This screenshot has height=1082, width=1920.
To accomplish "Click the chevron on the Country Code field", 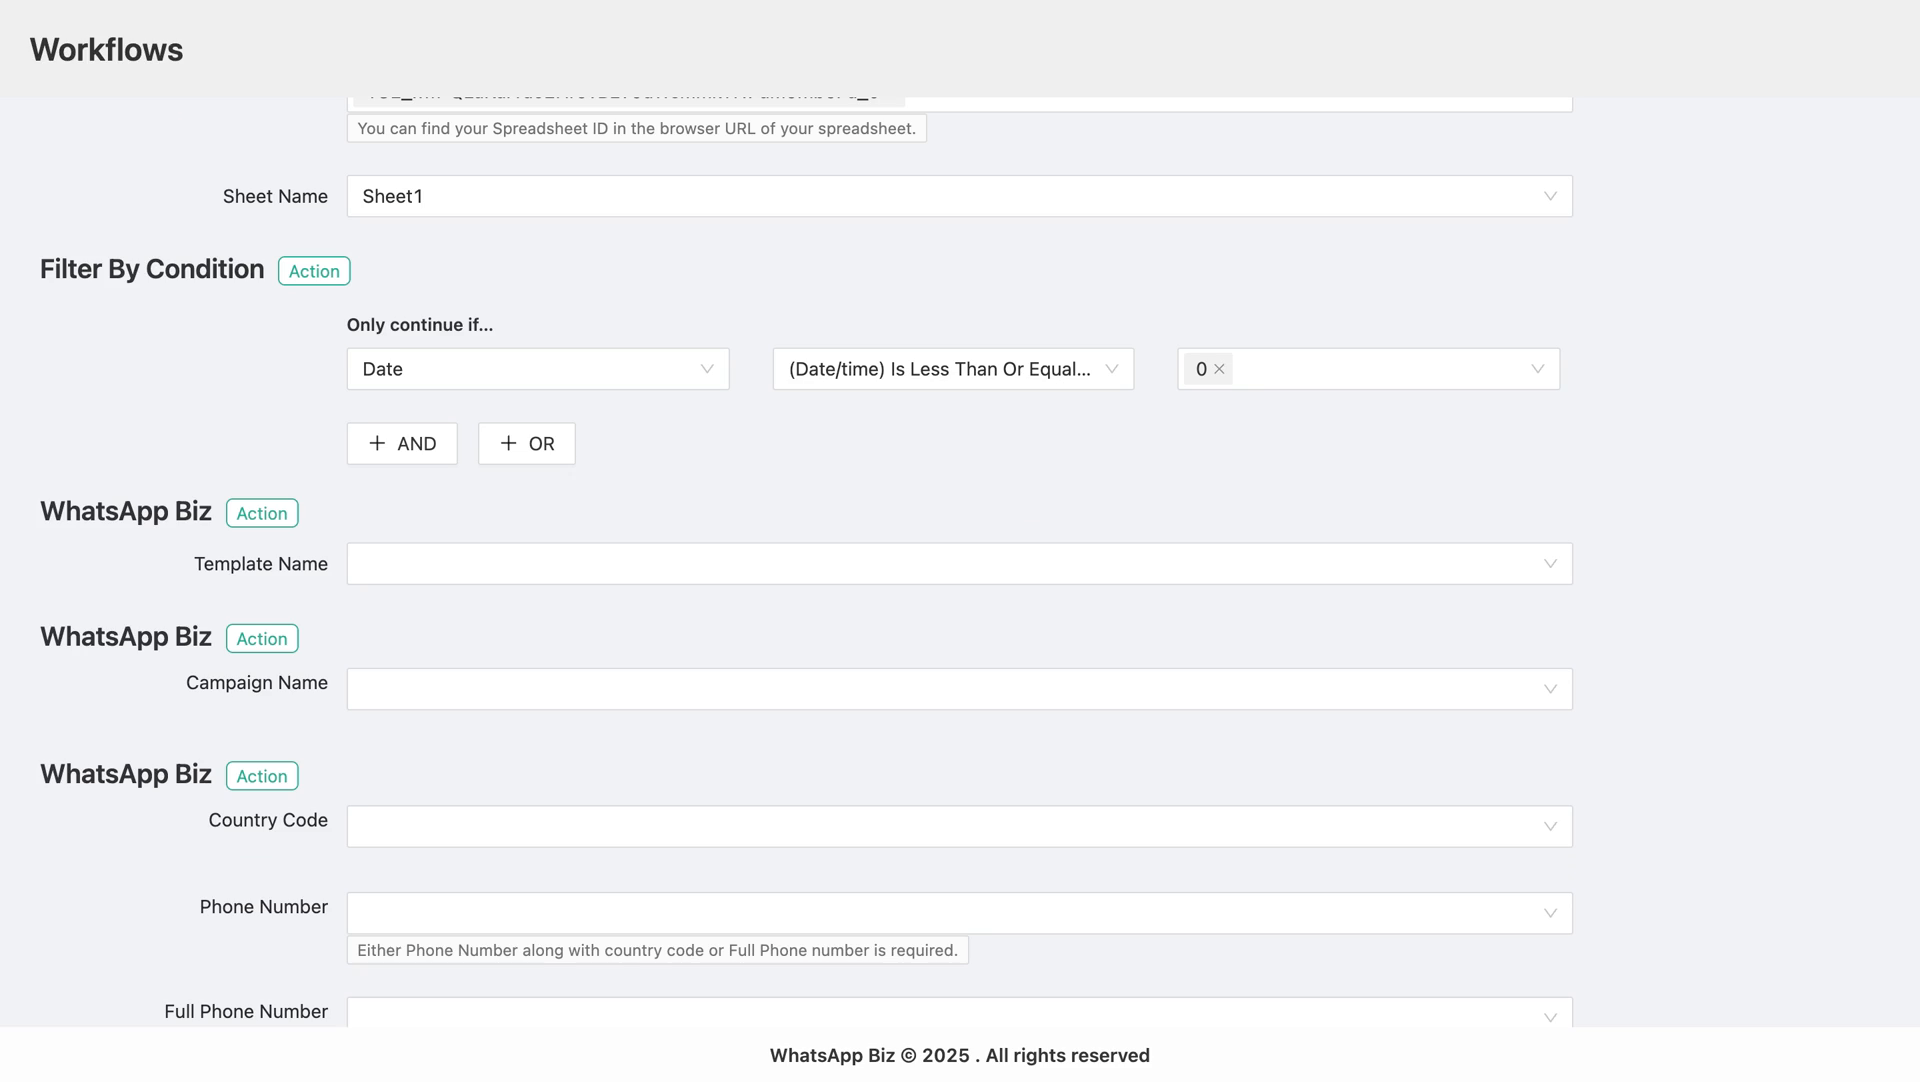I will (x=1550, y=826).
